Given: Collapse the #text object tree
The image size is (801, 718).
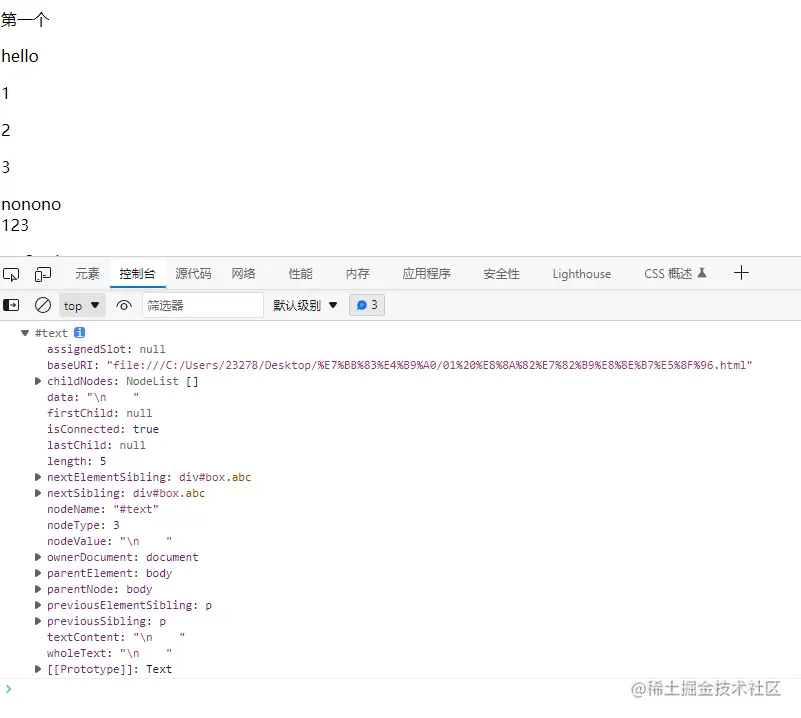Looking at the screenshot, I should [25, 333].
